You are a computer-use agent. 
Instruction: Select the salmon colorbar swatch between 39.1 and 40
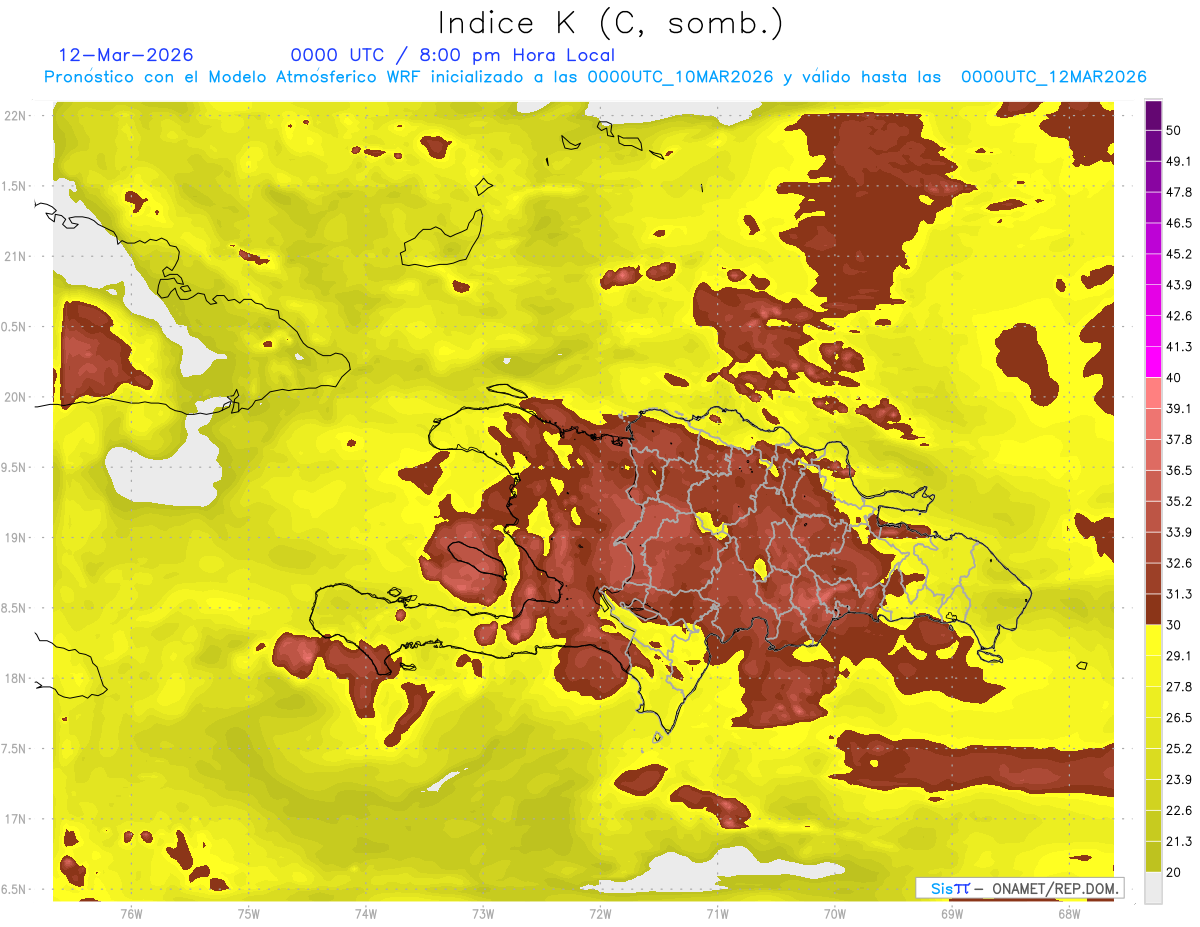point(1153,393)
